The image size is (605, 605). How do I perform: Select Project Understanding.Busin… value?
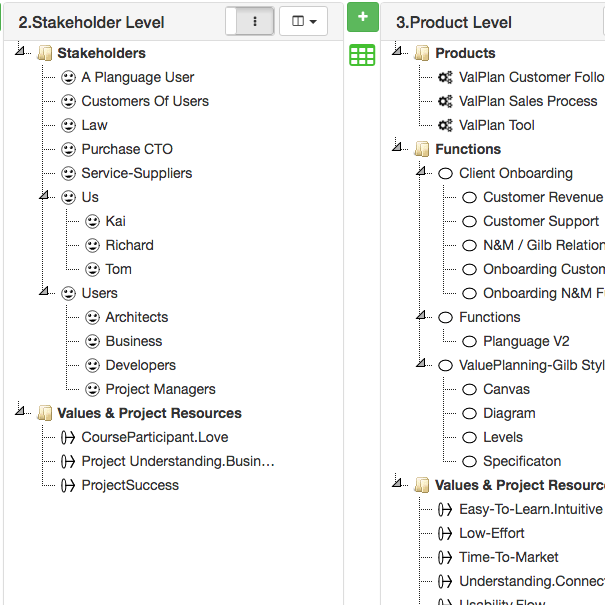pyautogui.click(x=178, y=461)
